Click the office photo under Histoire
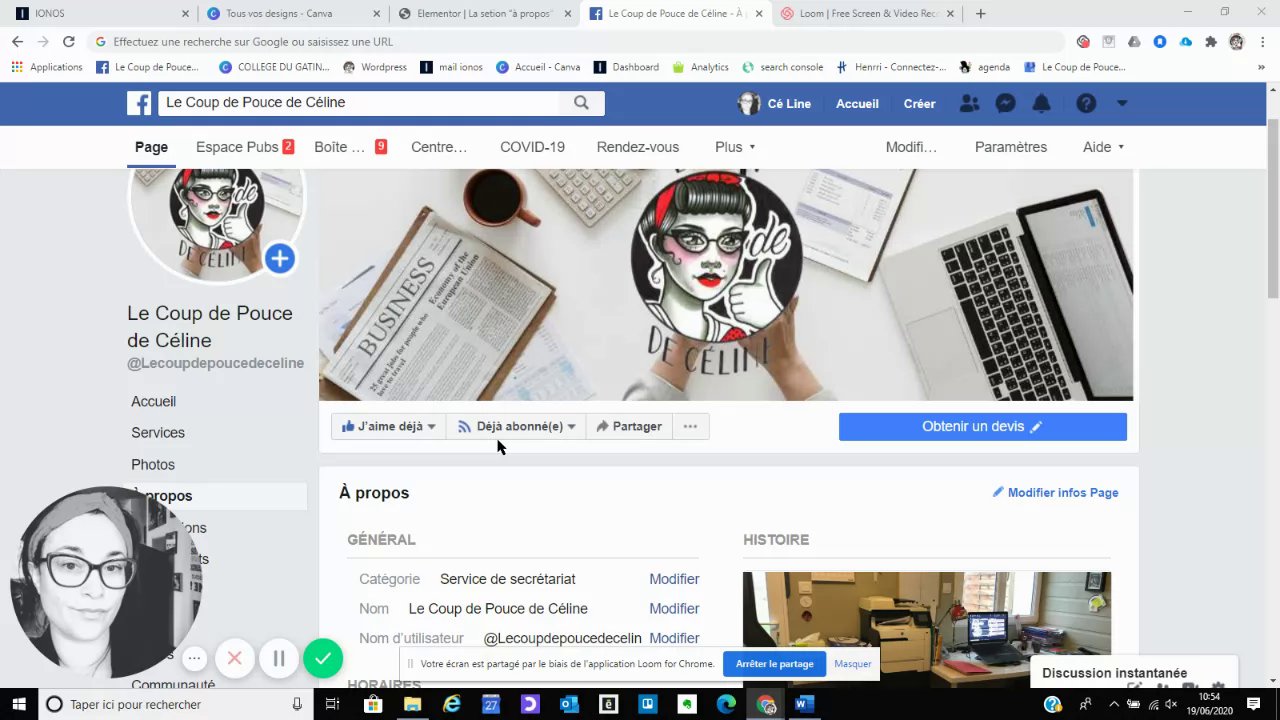The image size is (1280, 720). click(927, 629)
